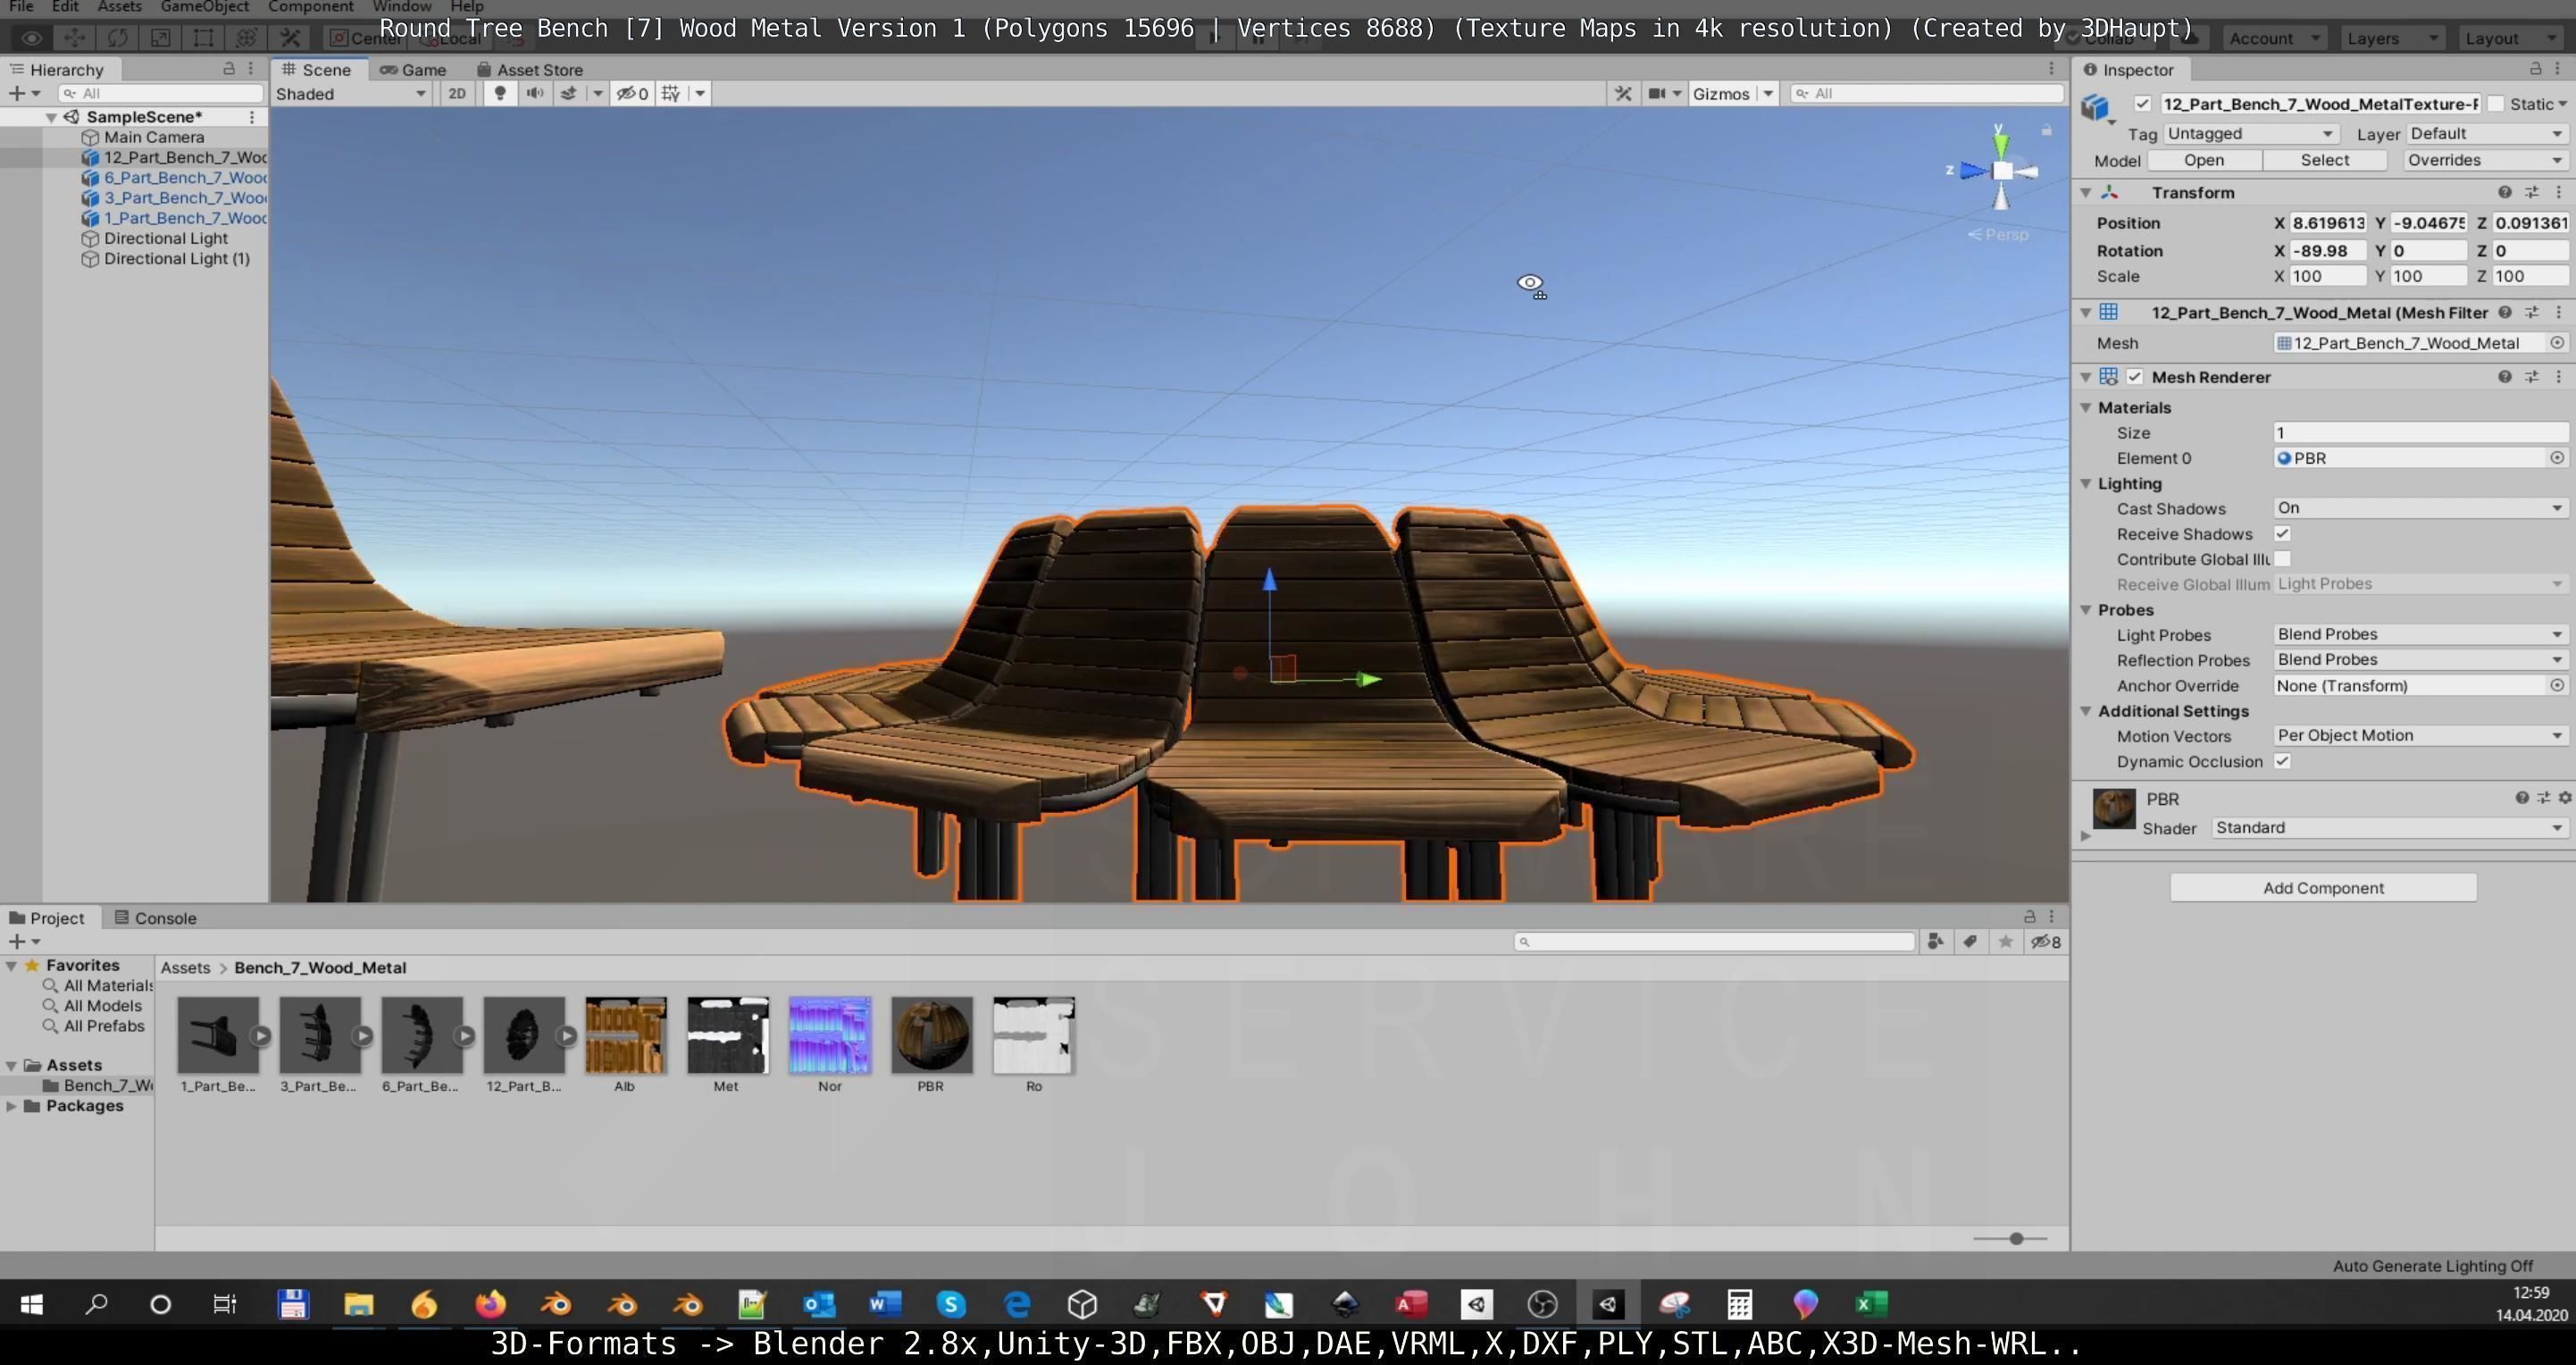The height and width of the screenshot is (1365, 2576).
Task: Toggle scene lighting bulb icon
Action: click(x=500, y=93)
